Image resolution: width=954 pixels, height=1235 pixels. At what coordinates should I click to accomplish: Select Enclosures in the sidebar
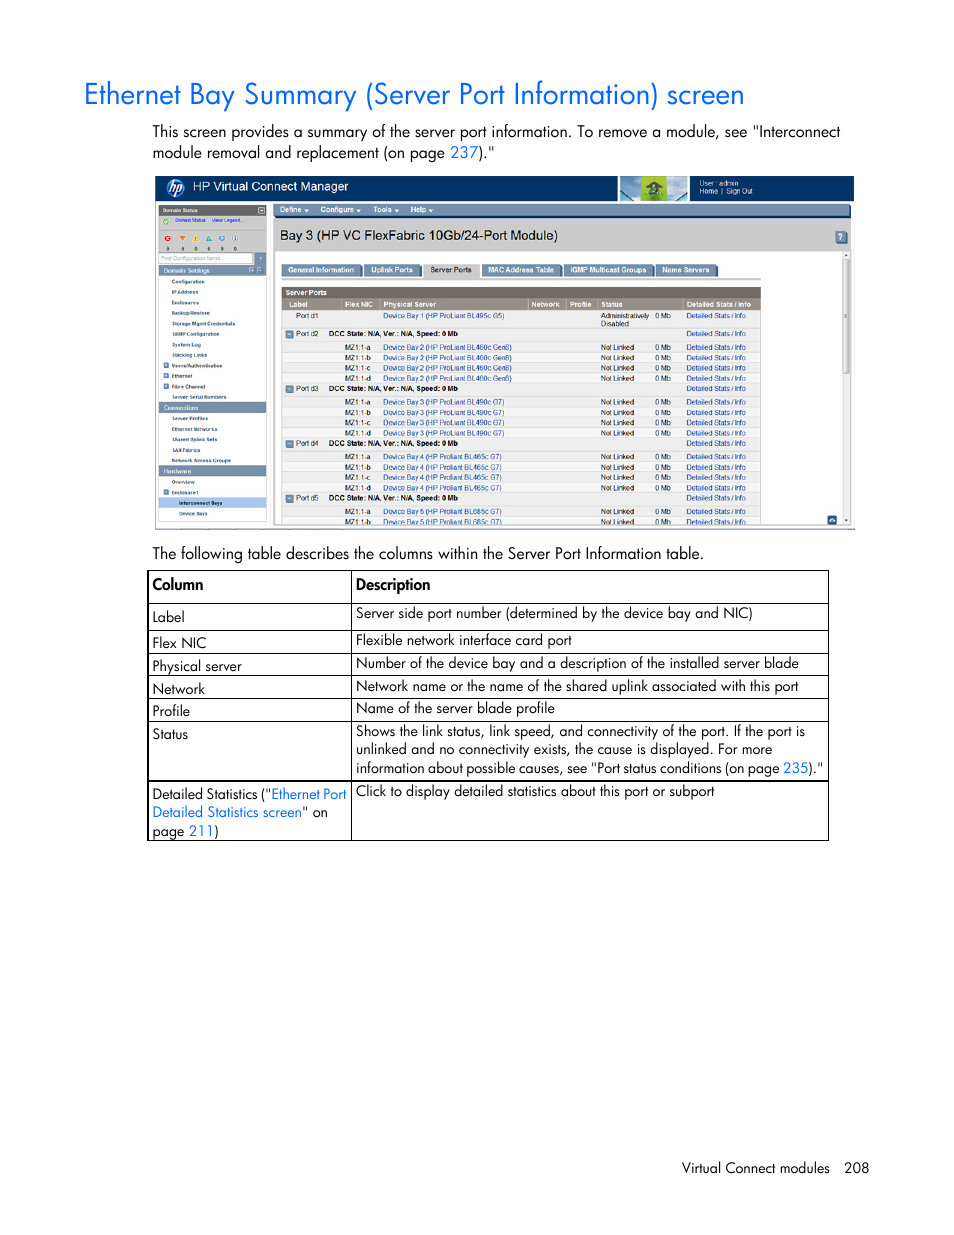tap(185, 303)
